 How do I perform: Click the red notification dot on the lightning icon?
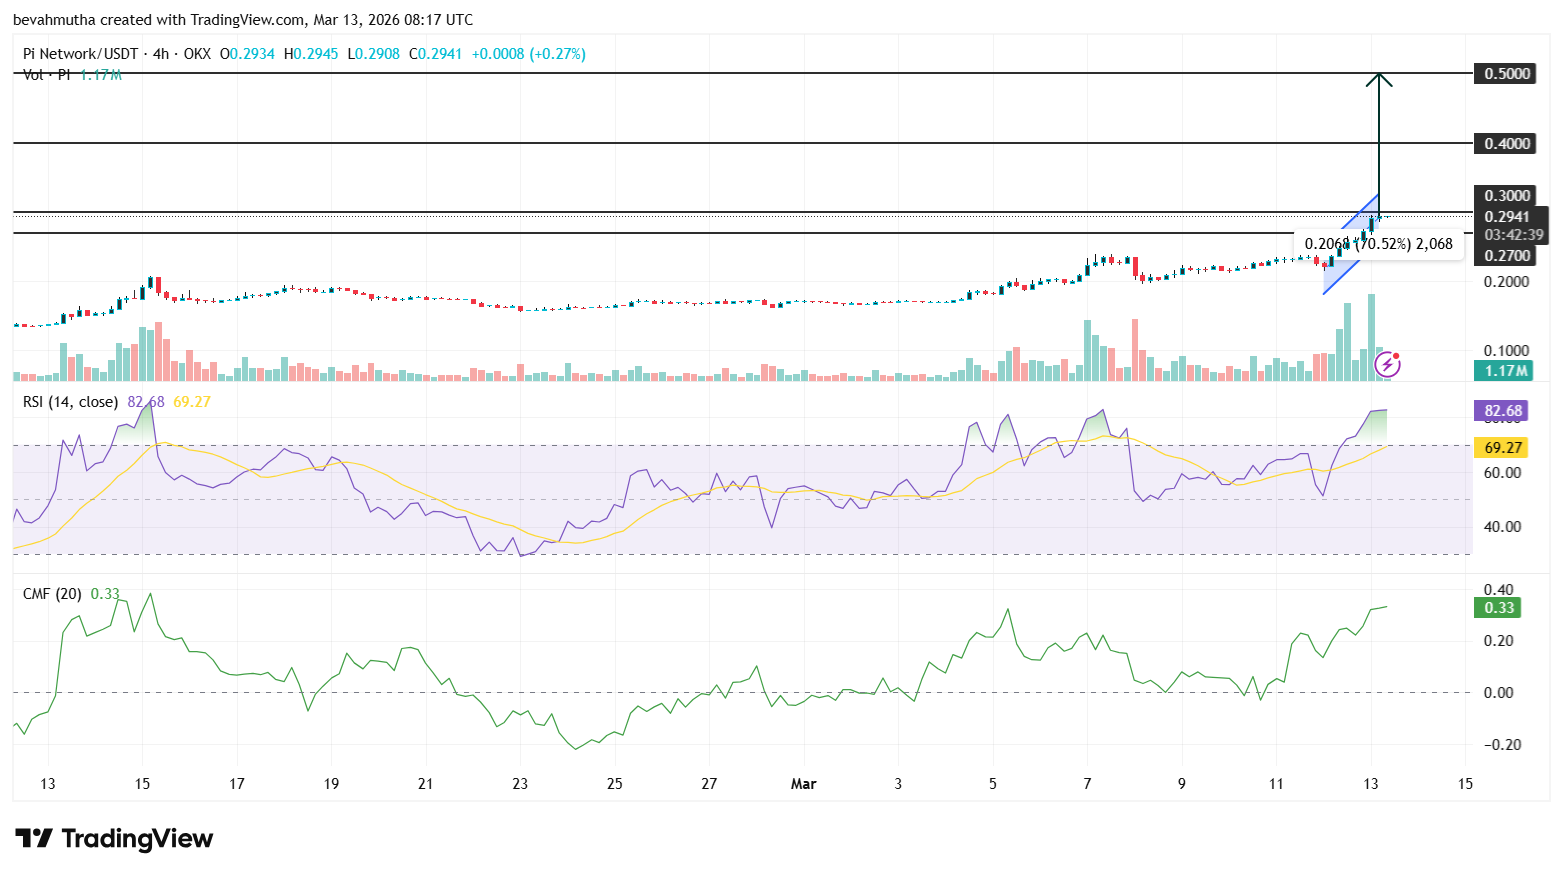(1397, 356)
